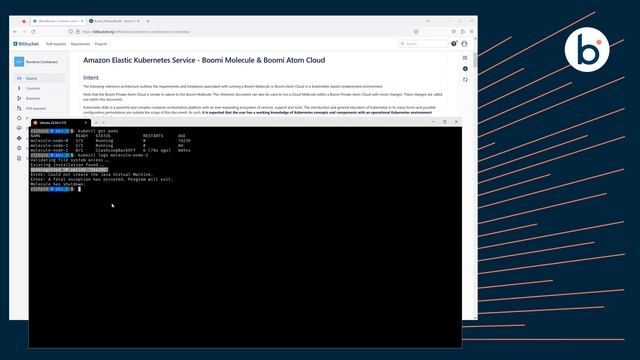Click the cloud-shaped sidebar icon
The width and height of the screenshot is (640, 360).
click(x=19, y=128)
